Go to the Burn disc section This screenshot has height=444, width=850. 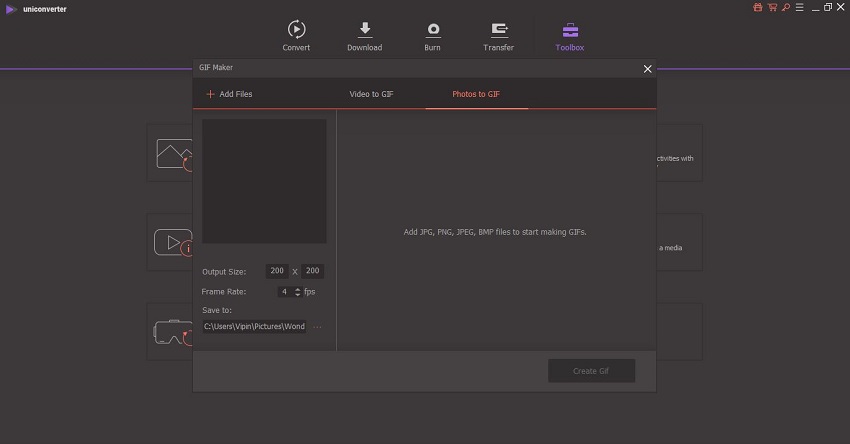pos(433,35)
